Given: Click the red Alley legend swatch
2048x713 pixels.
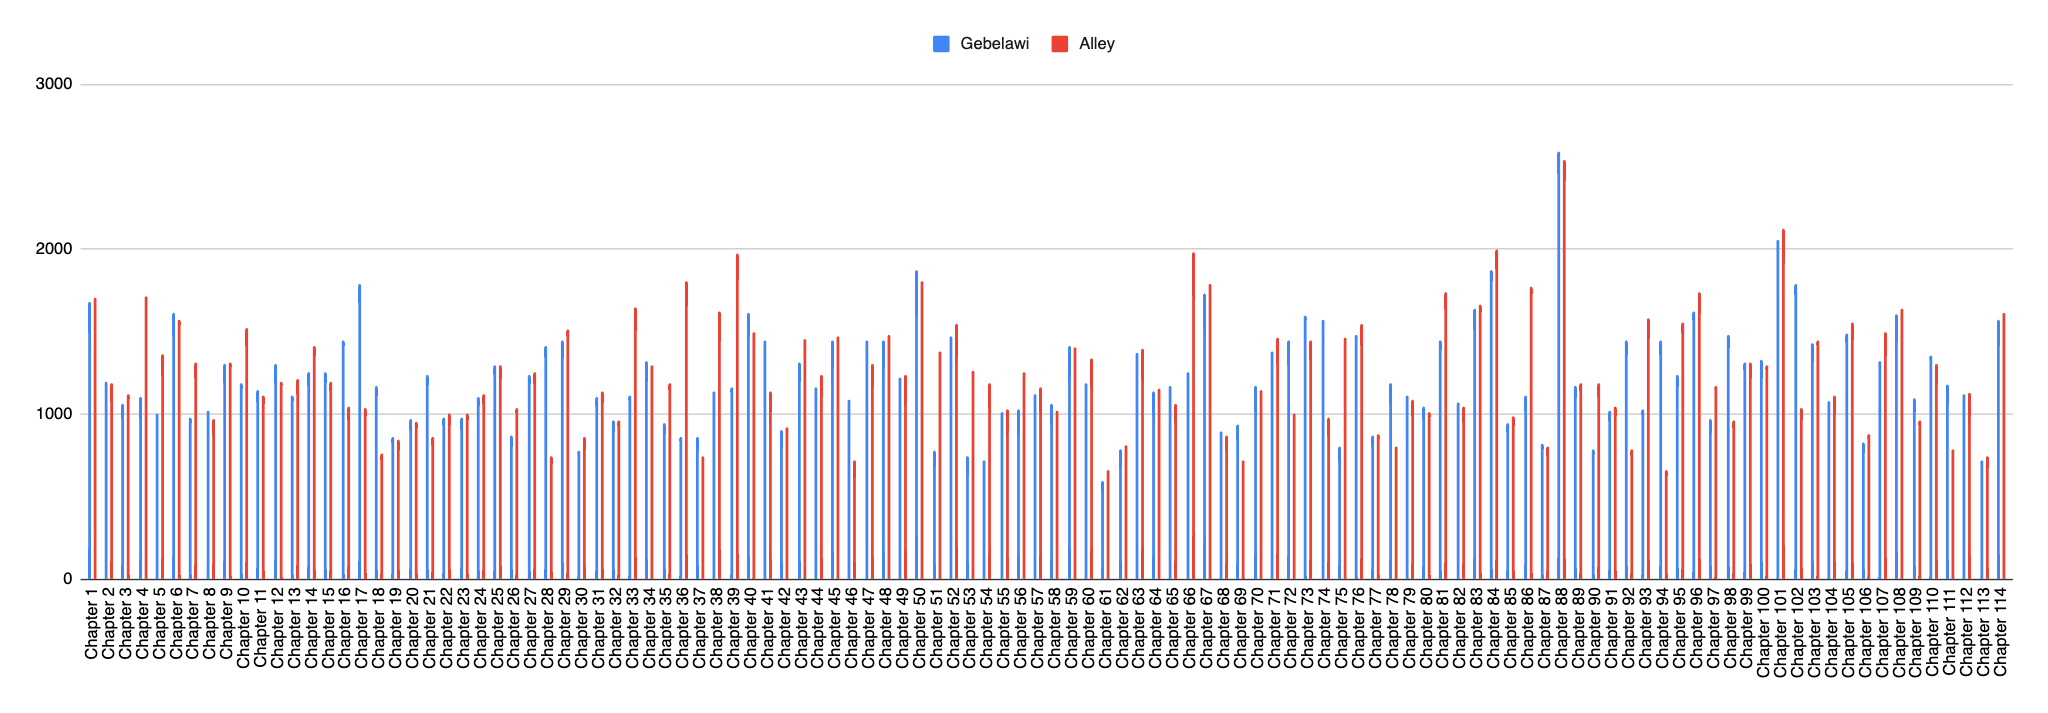Looking at the screenshot, I should [x=1060, y=44].
